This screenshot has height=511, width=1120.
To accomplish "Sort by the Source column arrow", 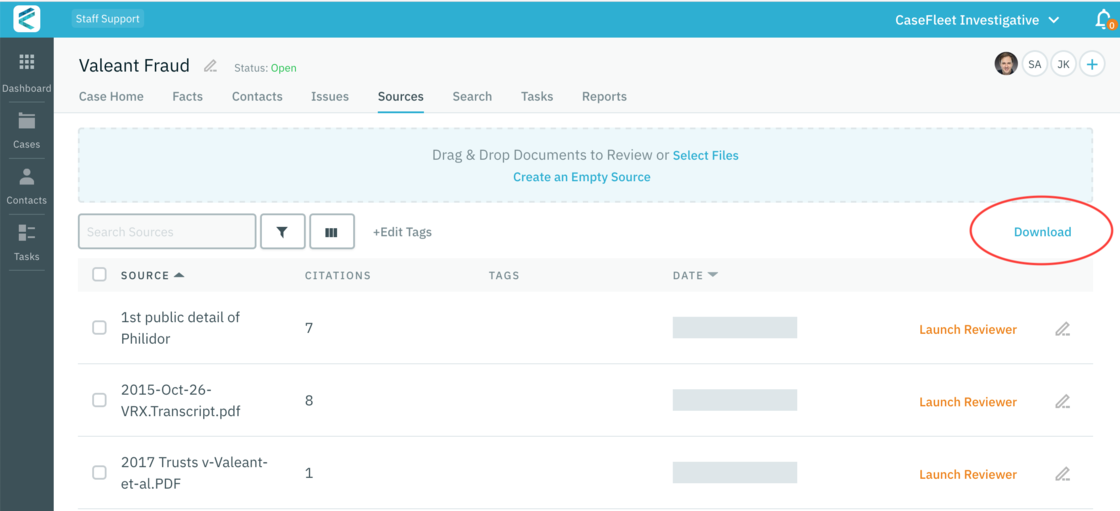I will pos(179,275).
